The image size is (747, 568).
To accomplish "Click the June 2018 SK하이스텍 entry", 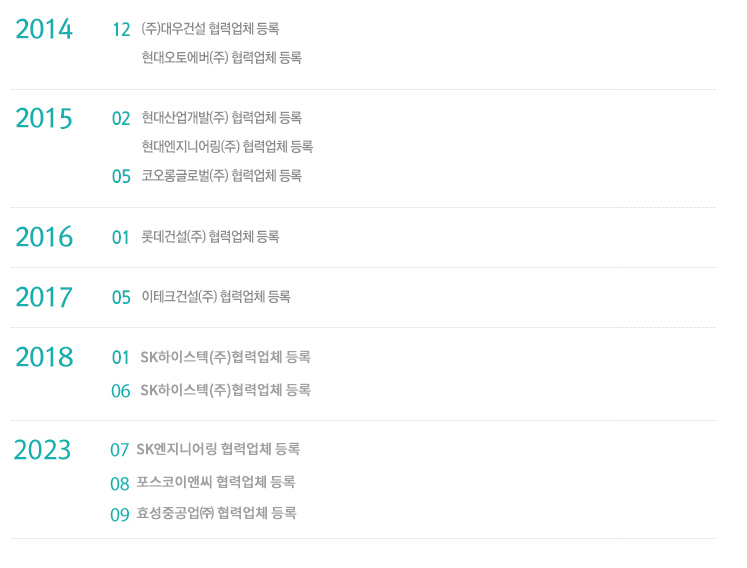I will 225,390.
